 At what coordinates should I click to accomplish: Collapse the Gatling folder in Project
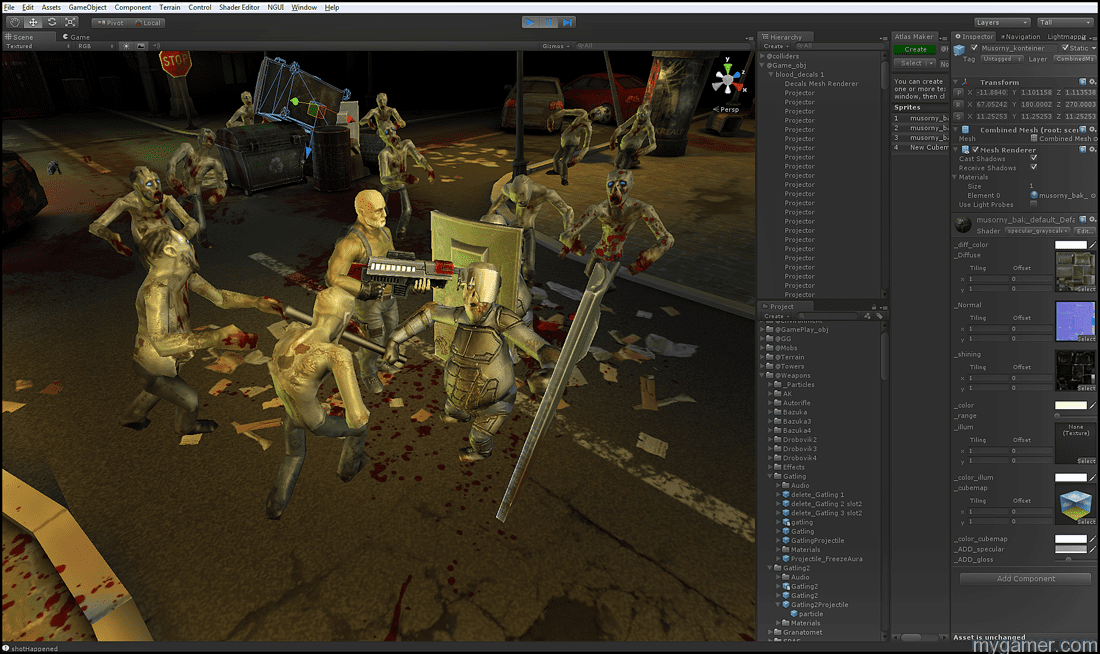click(x=770, y=476)
